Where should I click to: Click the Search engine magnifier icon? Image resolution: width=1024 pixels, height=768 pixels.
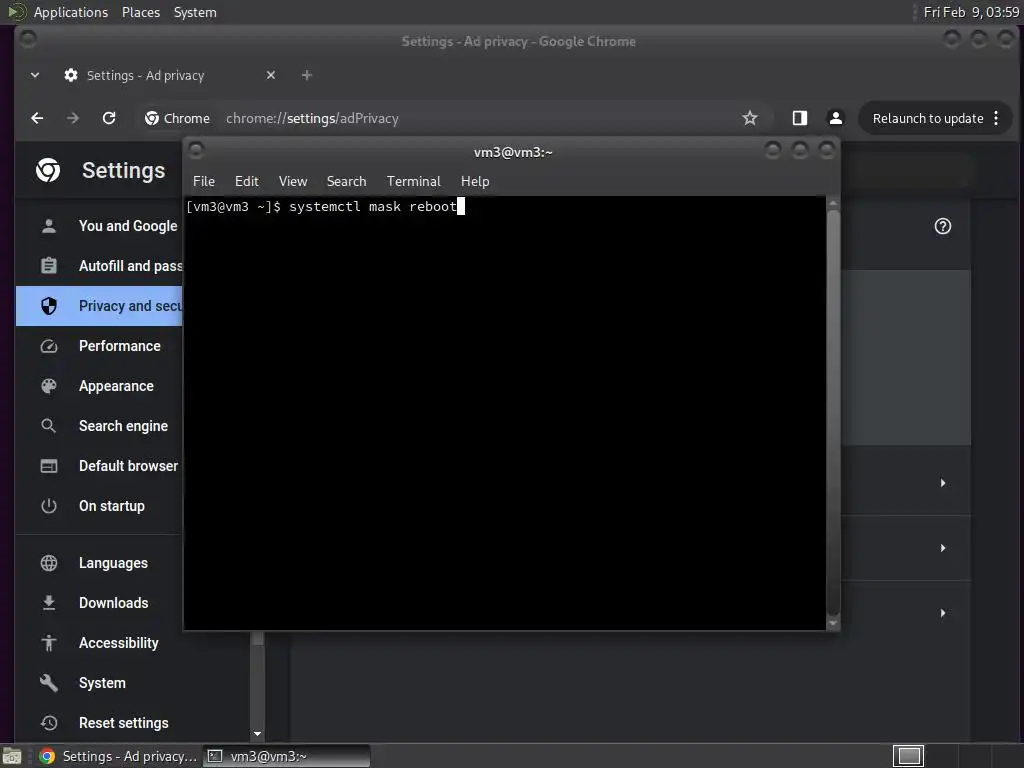(49, 426)
